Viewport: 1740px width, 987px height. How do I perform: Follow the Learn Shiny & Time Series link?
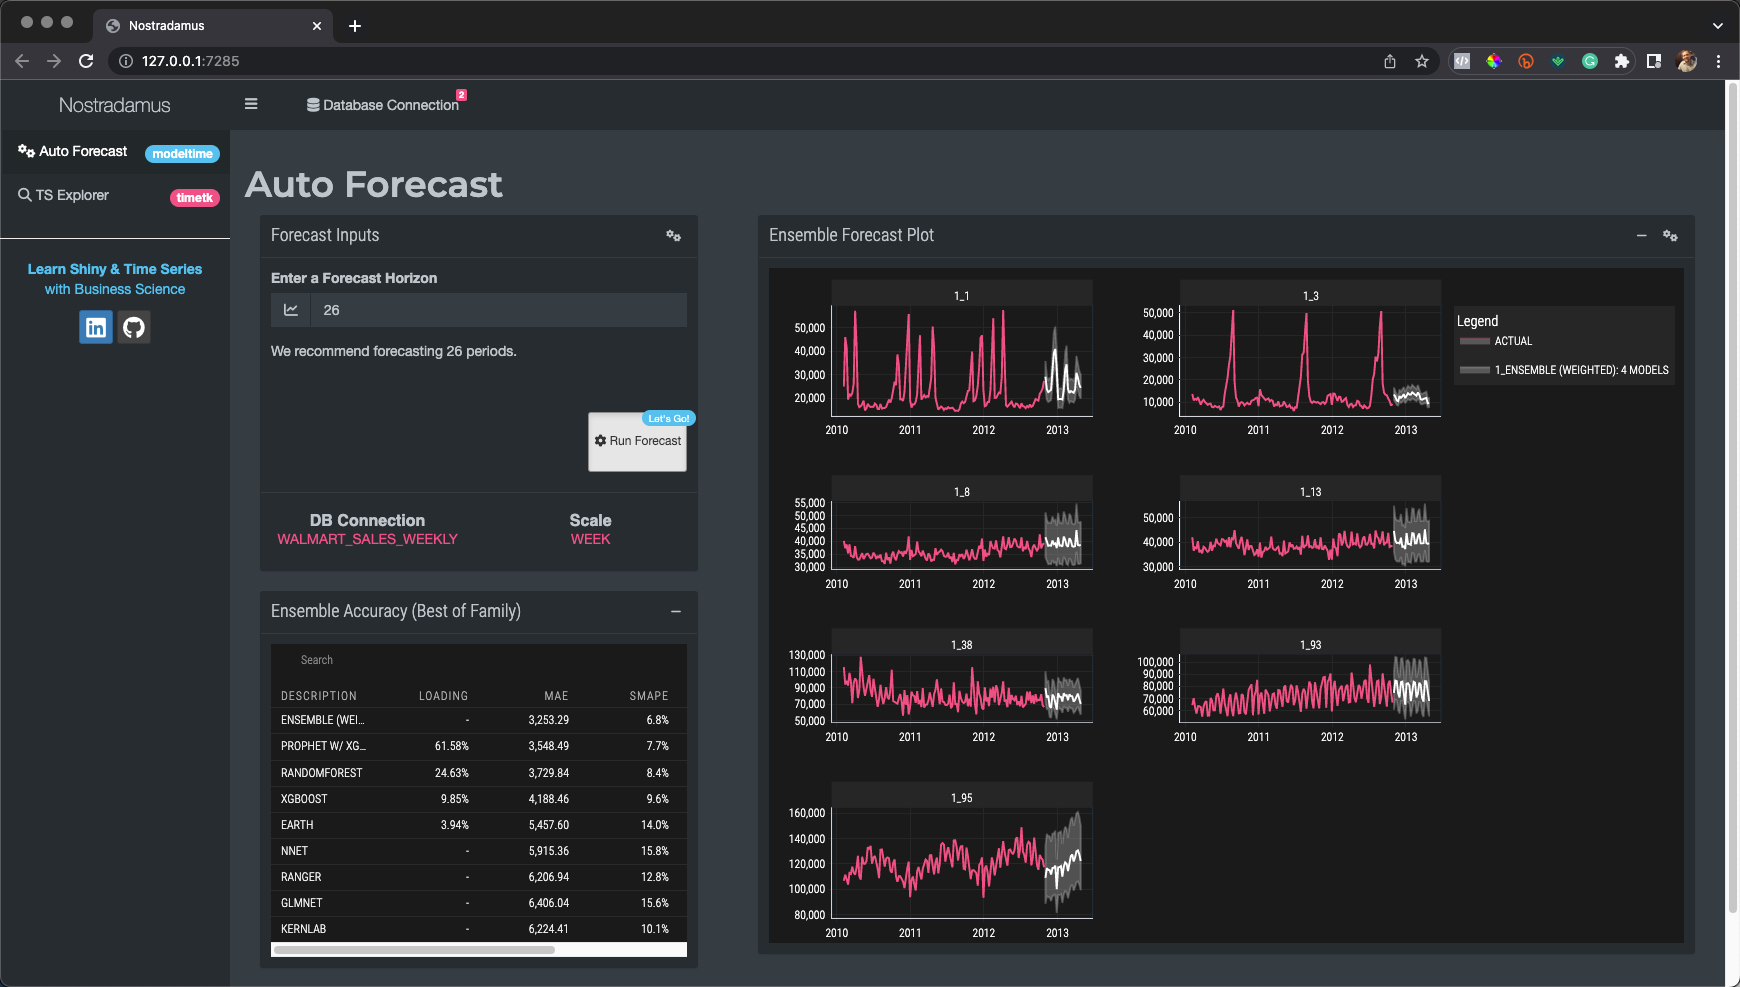pyautogui.click(x=115, y=269)
